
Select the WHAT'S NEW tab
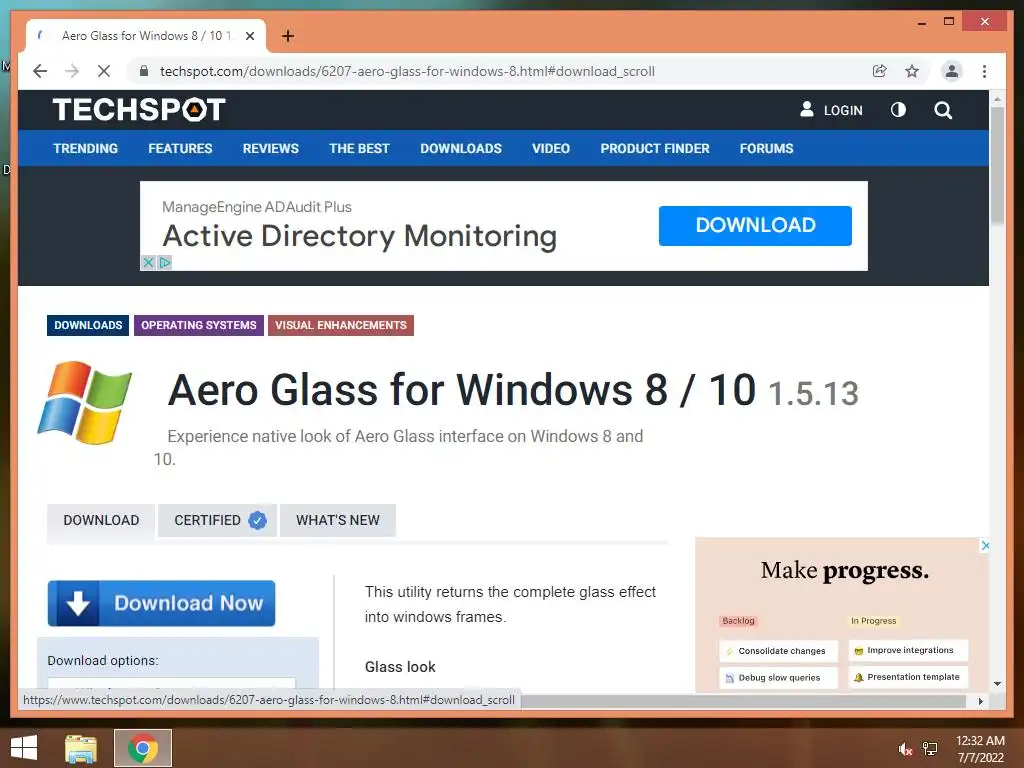click(x=338, y=520)
